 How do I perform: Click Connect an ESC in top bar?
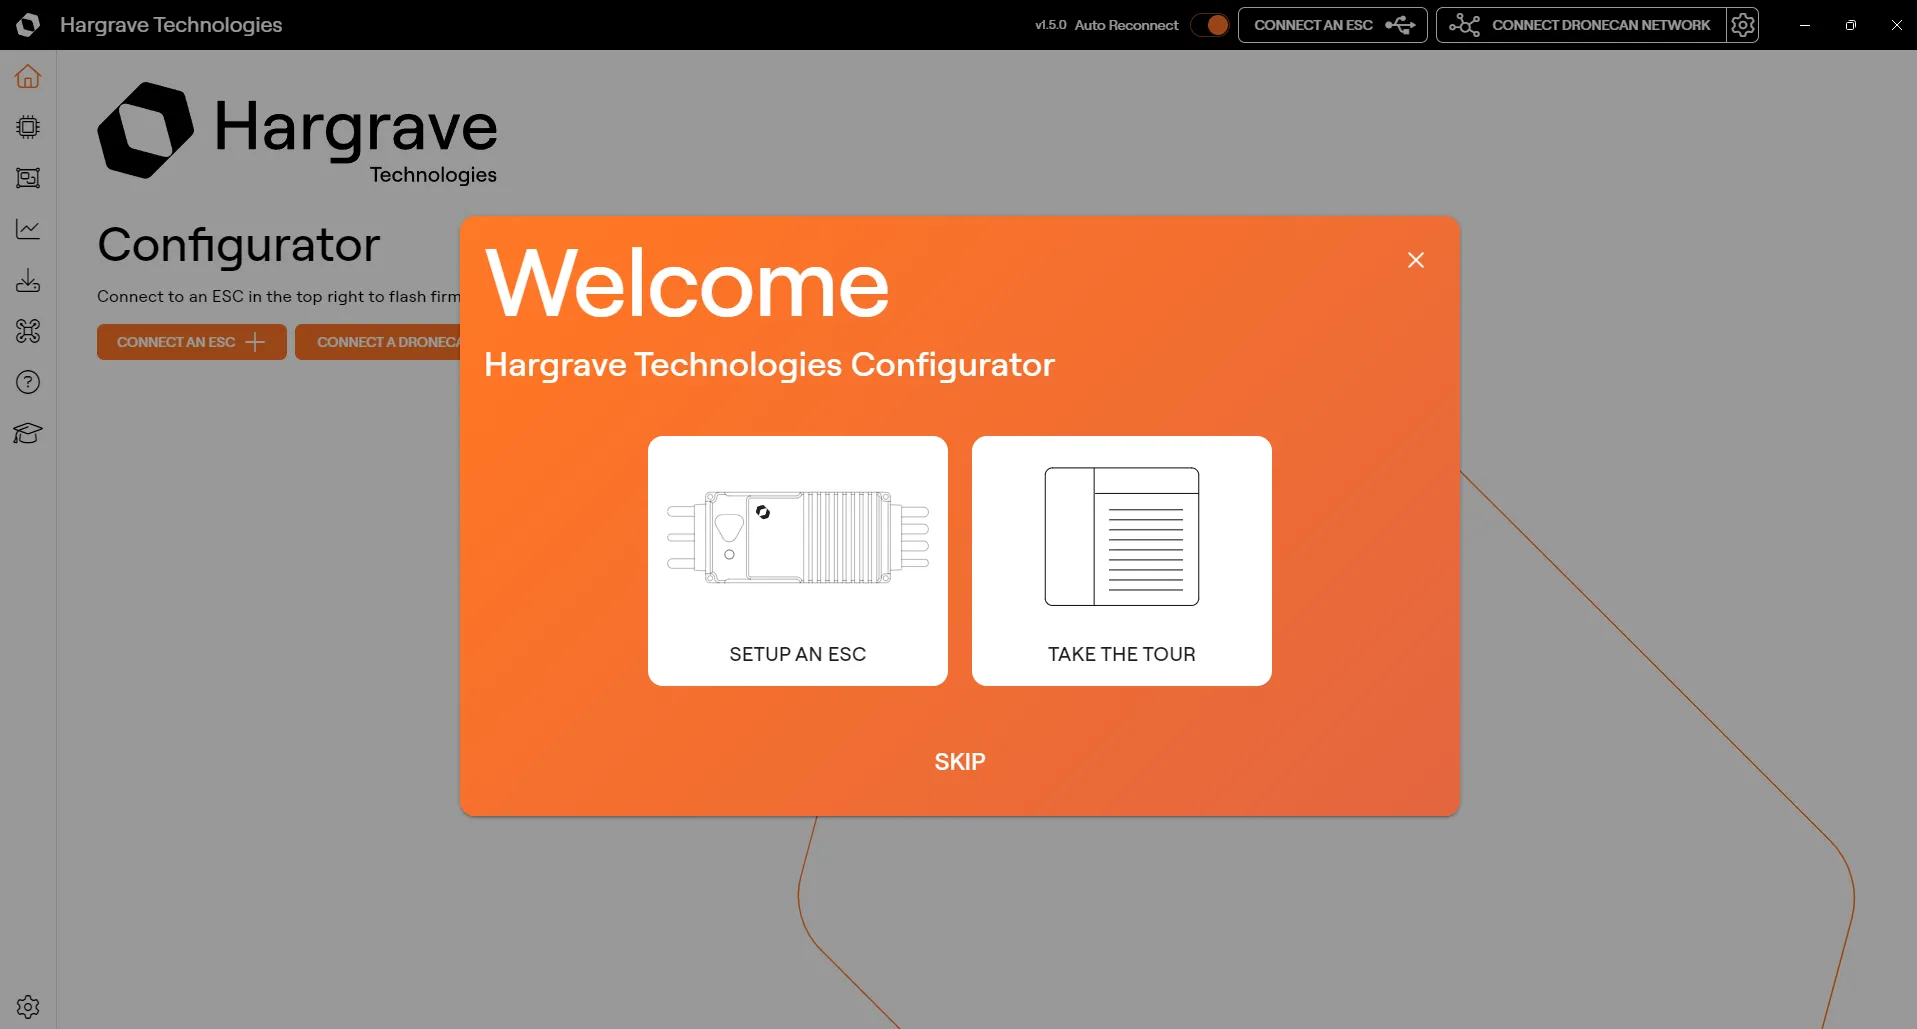click(x=1332, y=25)
